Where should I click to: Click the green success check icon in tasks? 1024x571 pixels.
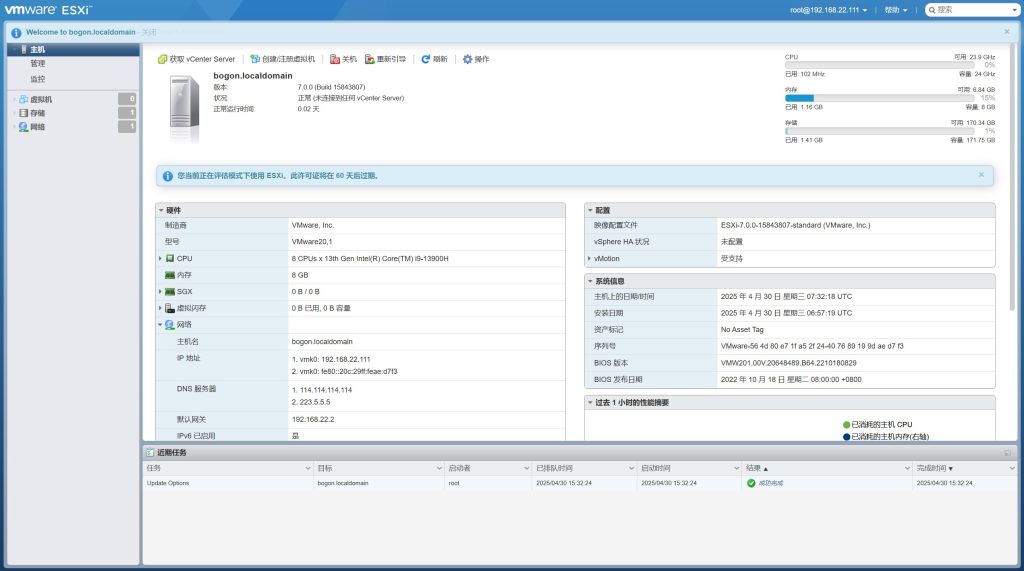click(x=751, y=483)
